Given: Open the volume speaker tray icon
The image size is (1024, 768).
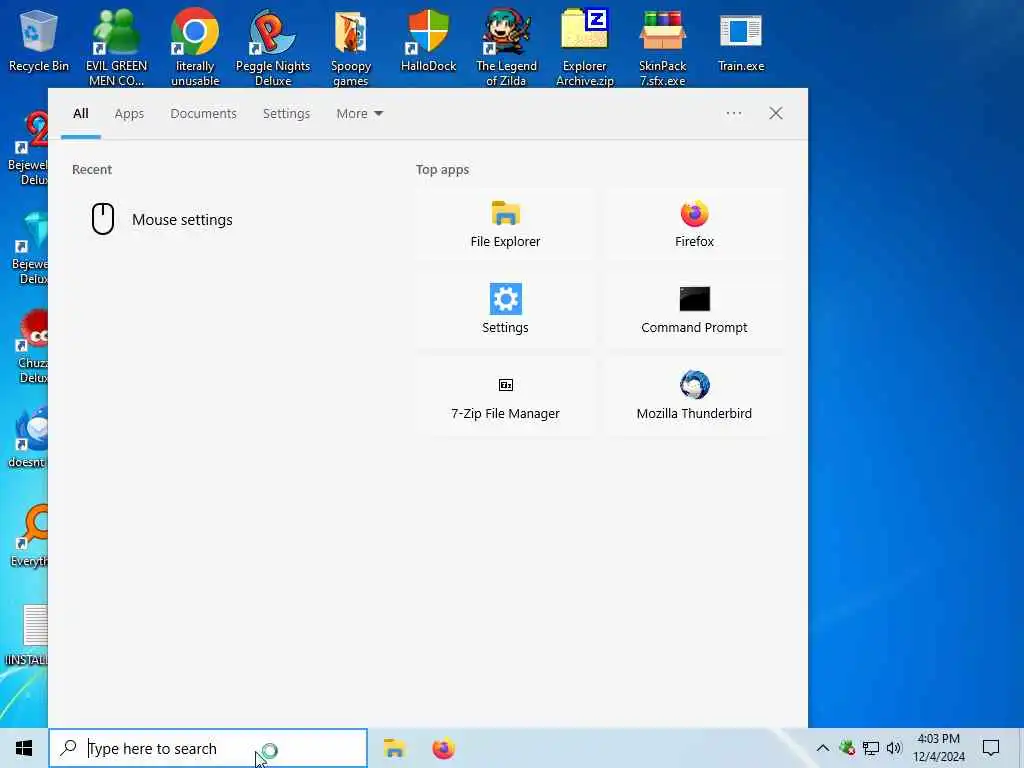Looking at the screenshot, I should click(x=894, y=748).
